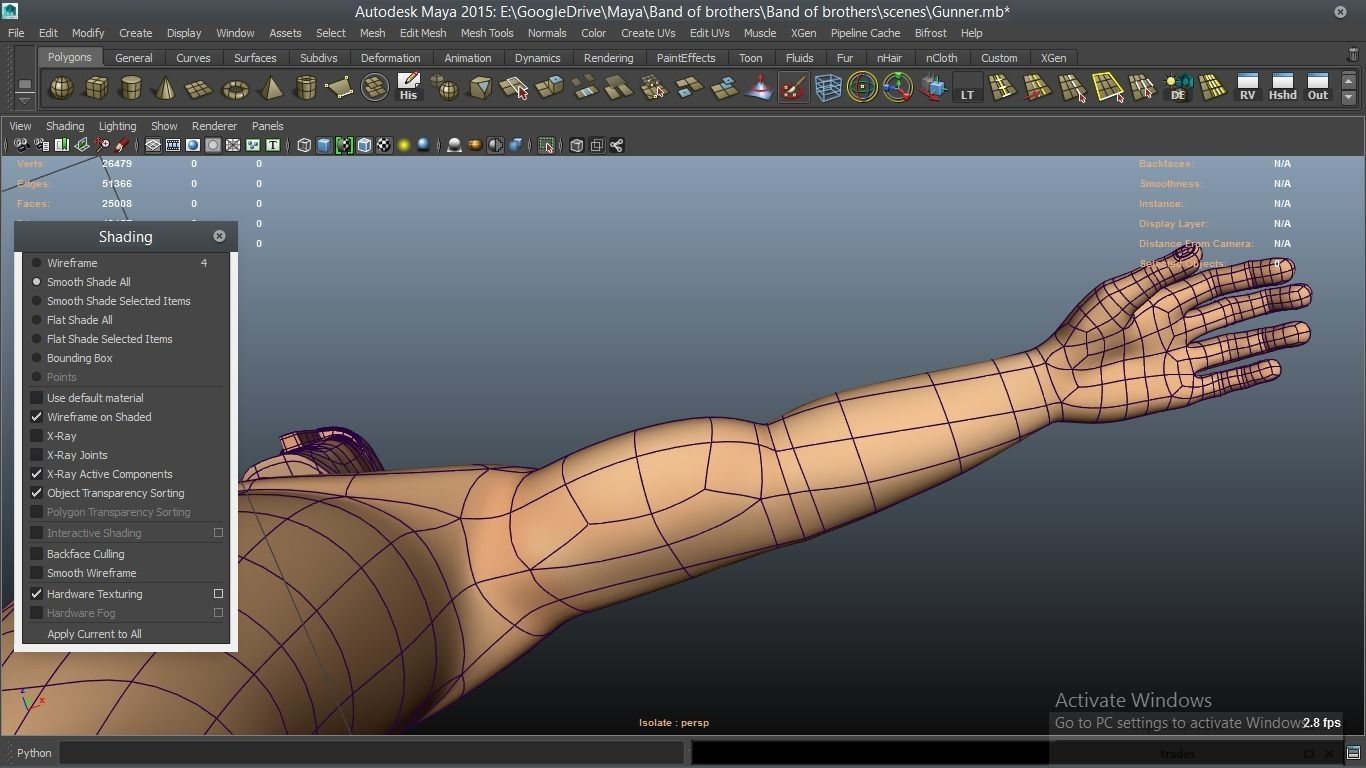
Task: Uncheck Wireframe on Shaded
Action: 37,417
